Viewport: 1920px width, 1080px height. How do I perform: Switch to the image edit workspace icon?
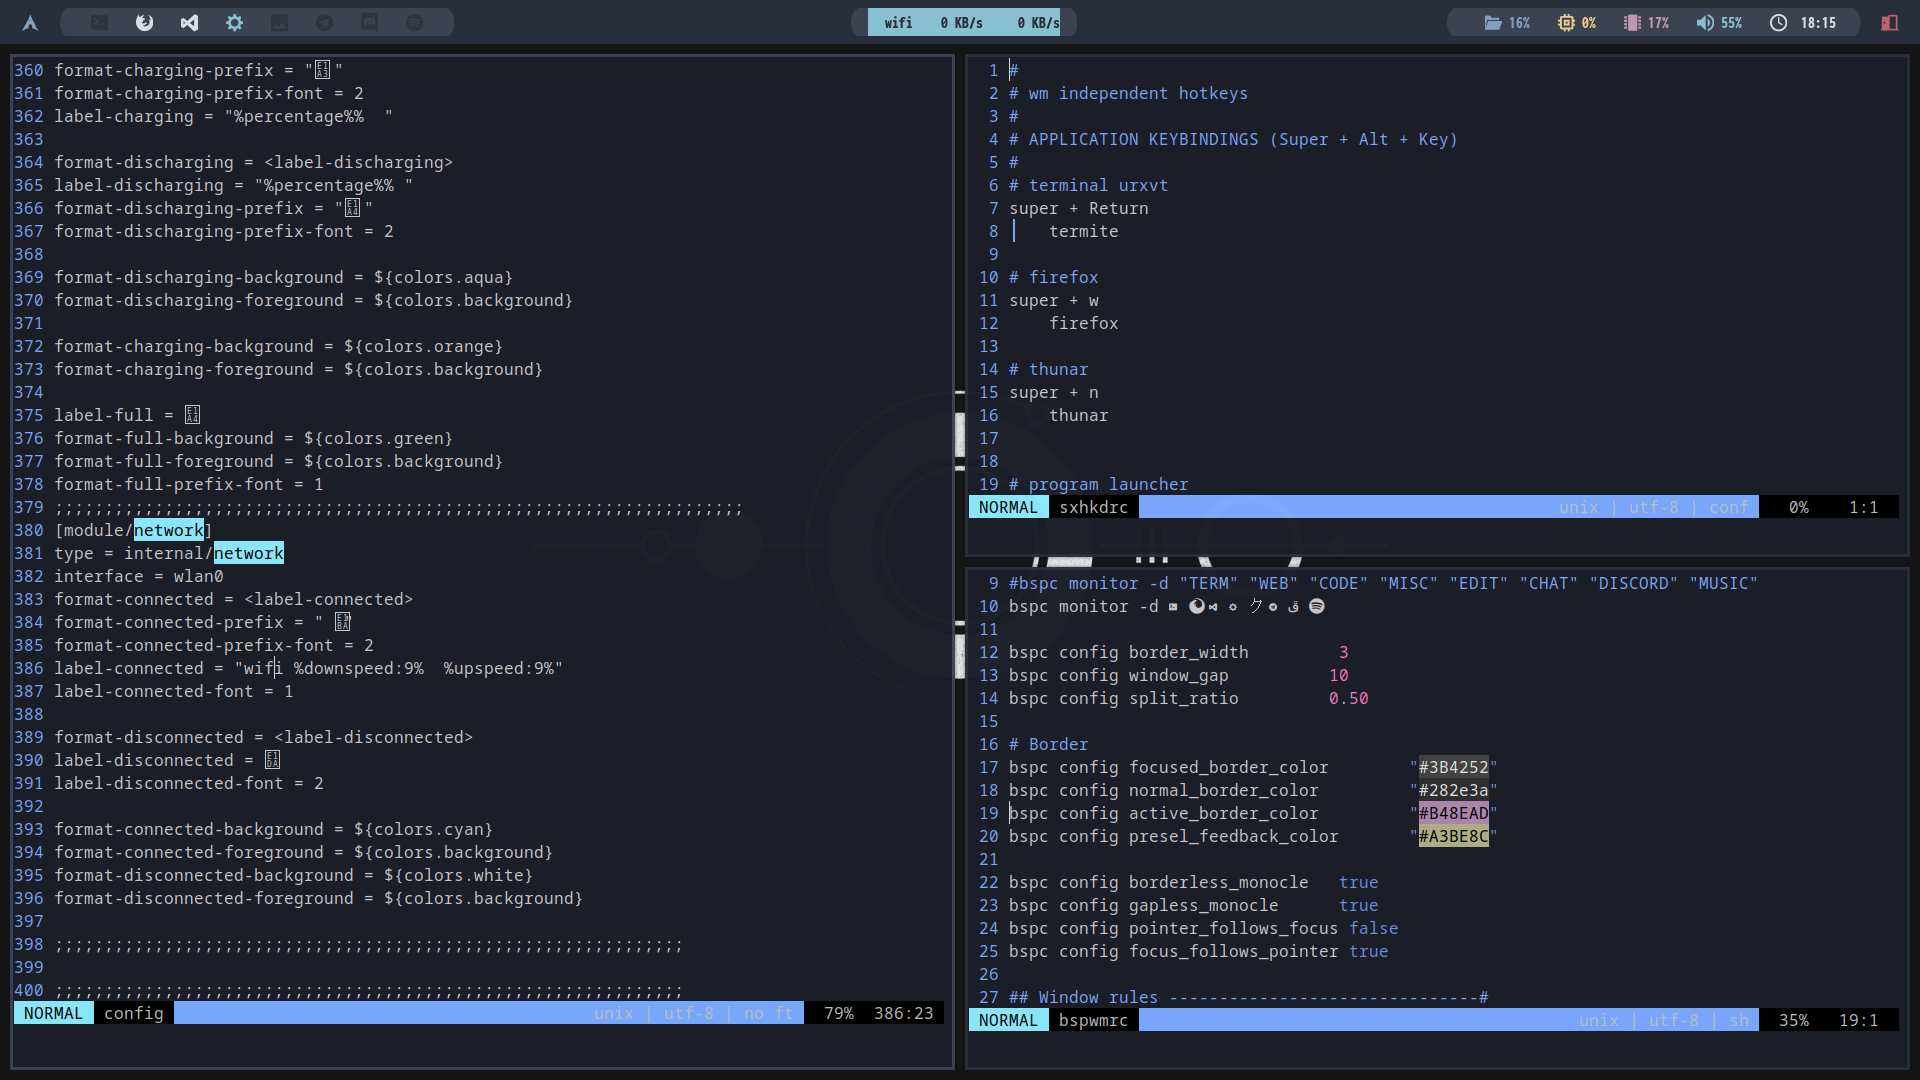279,22
